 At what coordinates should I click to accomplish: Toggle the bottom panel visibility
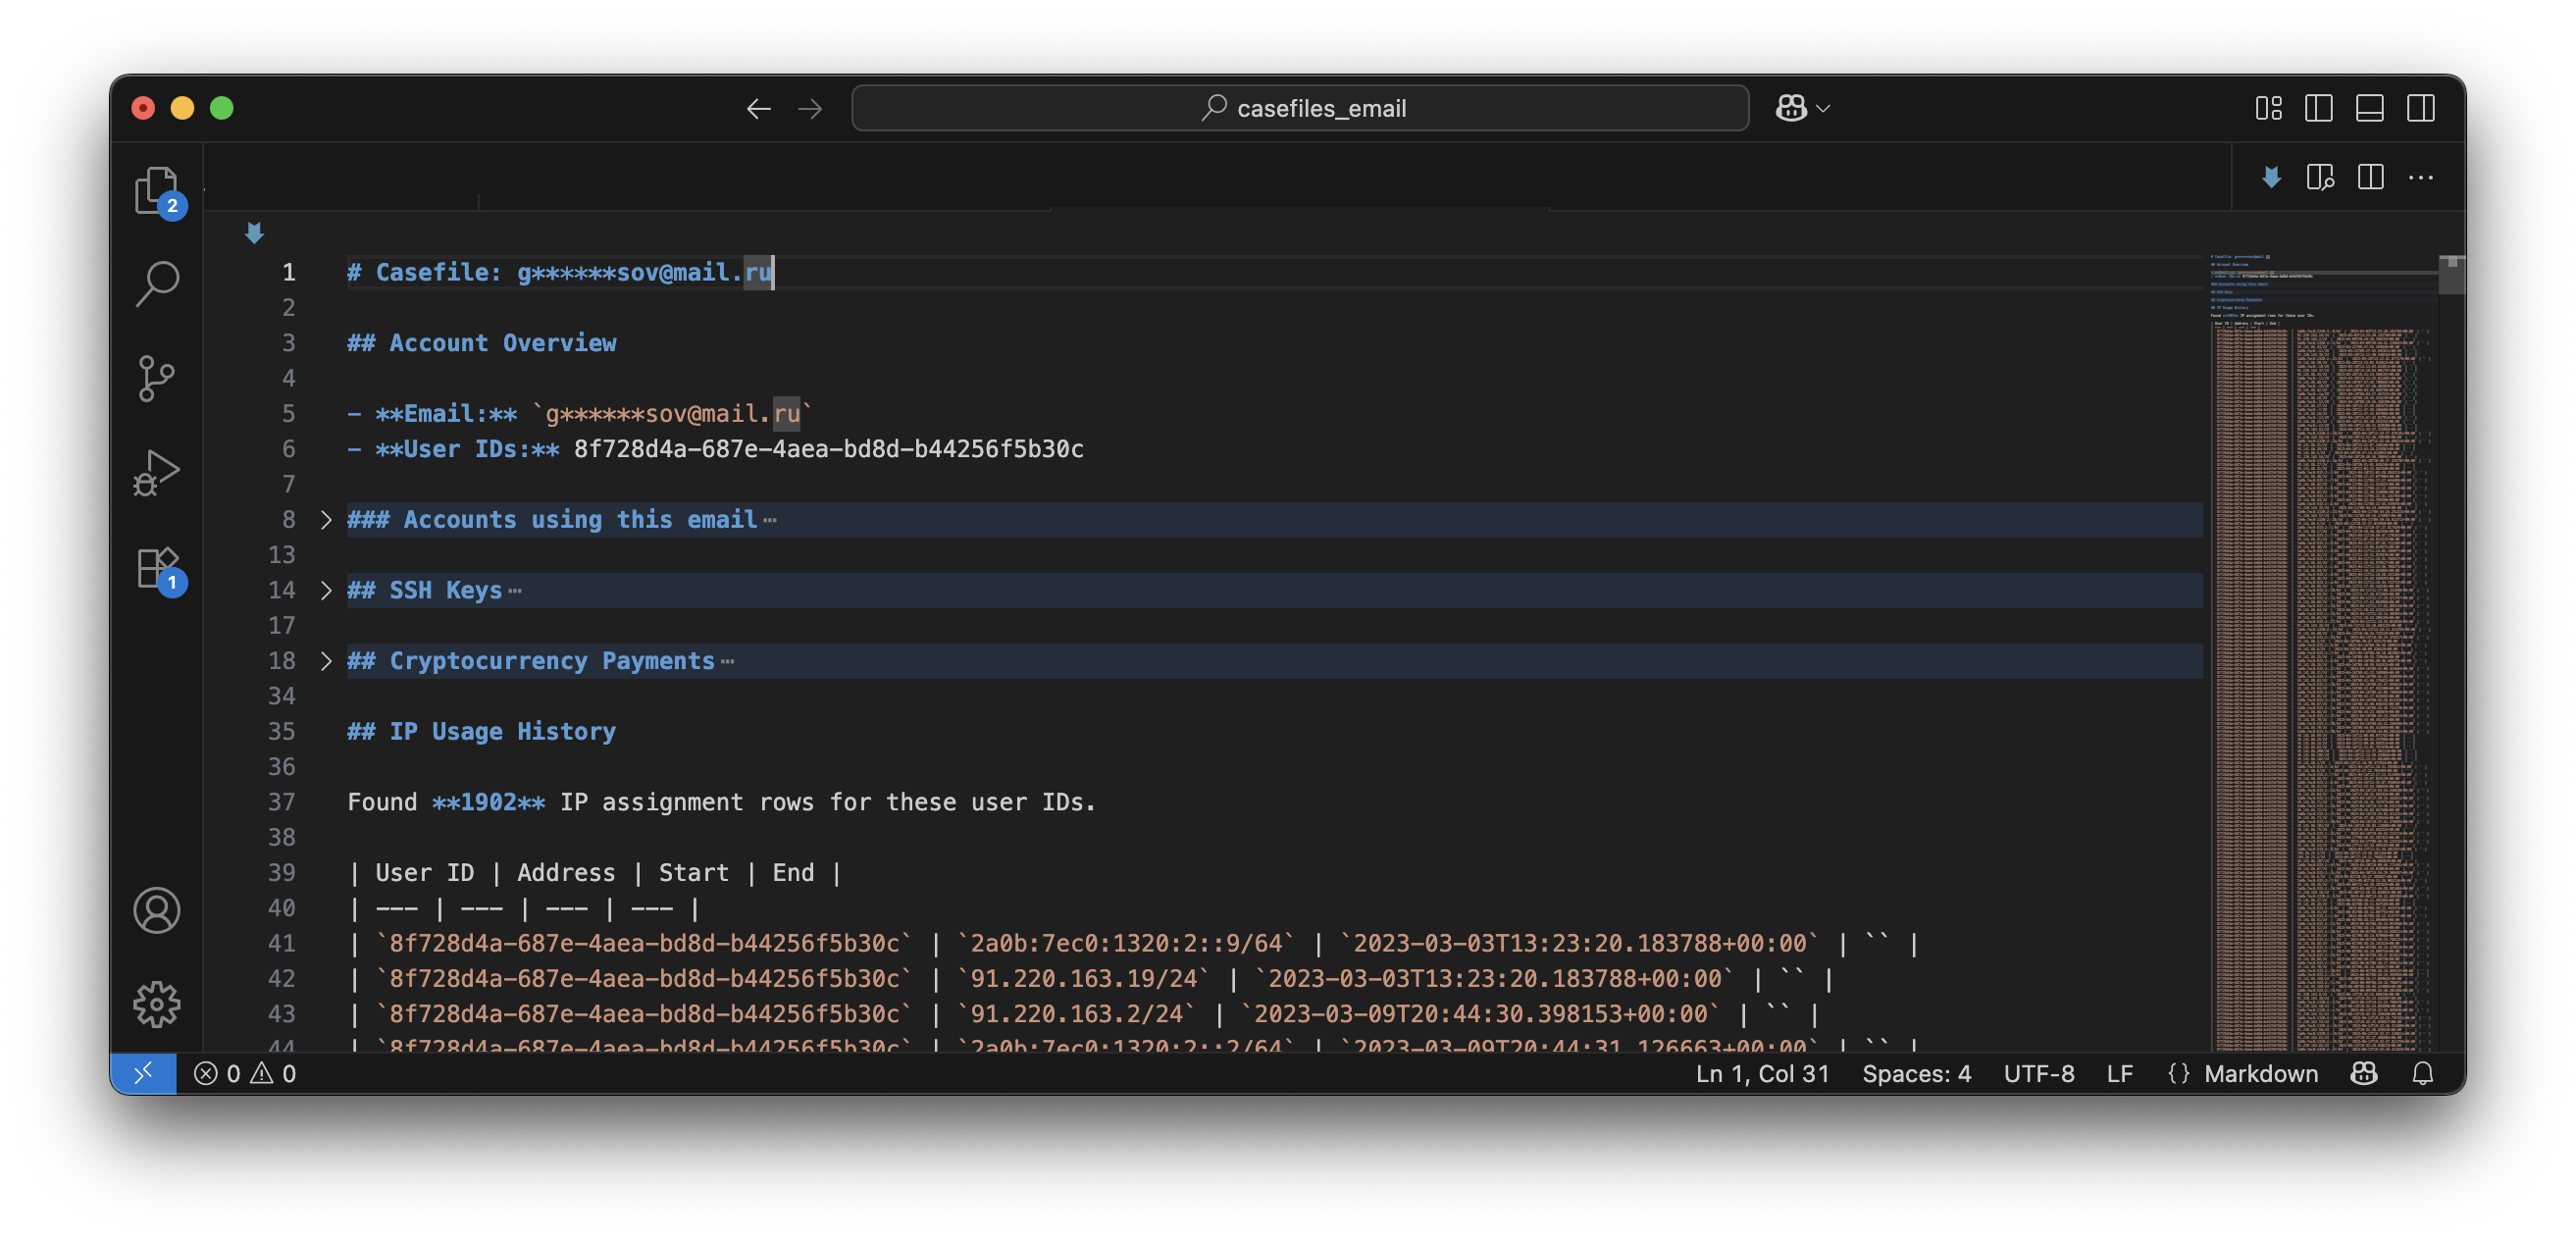click(2369, 108)
